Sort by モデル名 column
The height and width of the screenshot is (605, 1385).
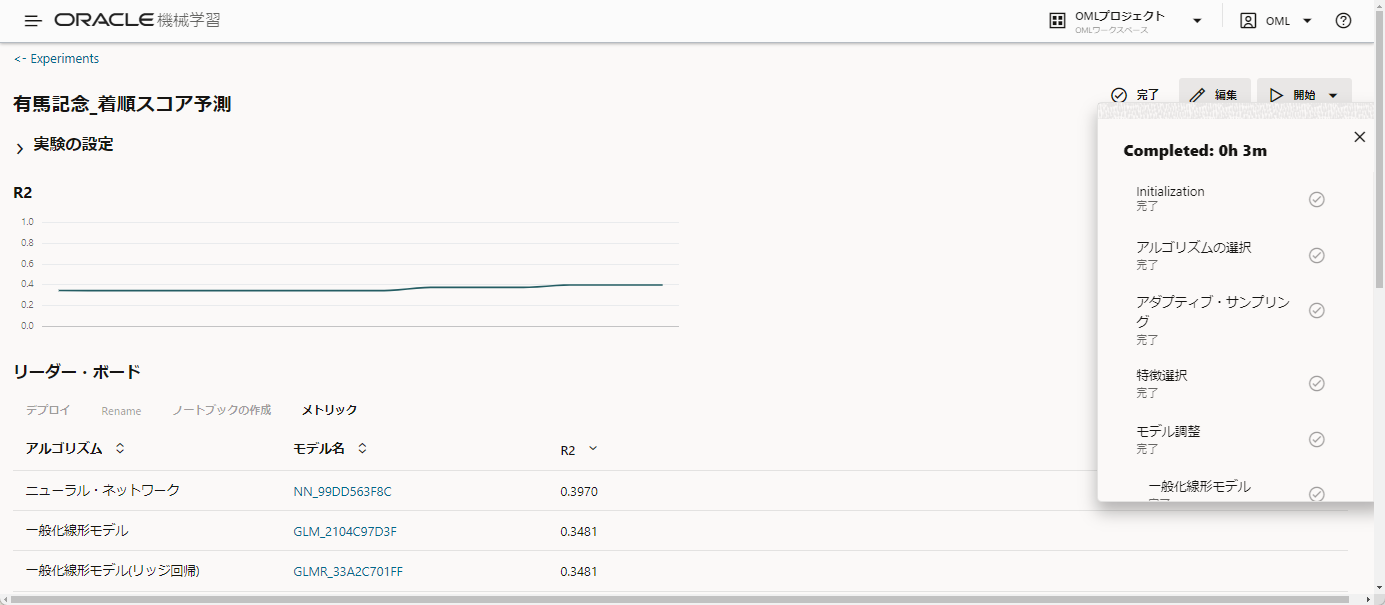point(362,449)
